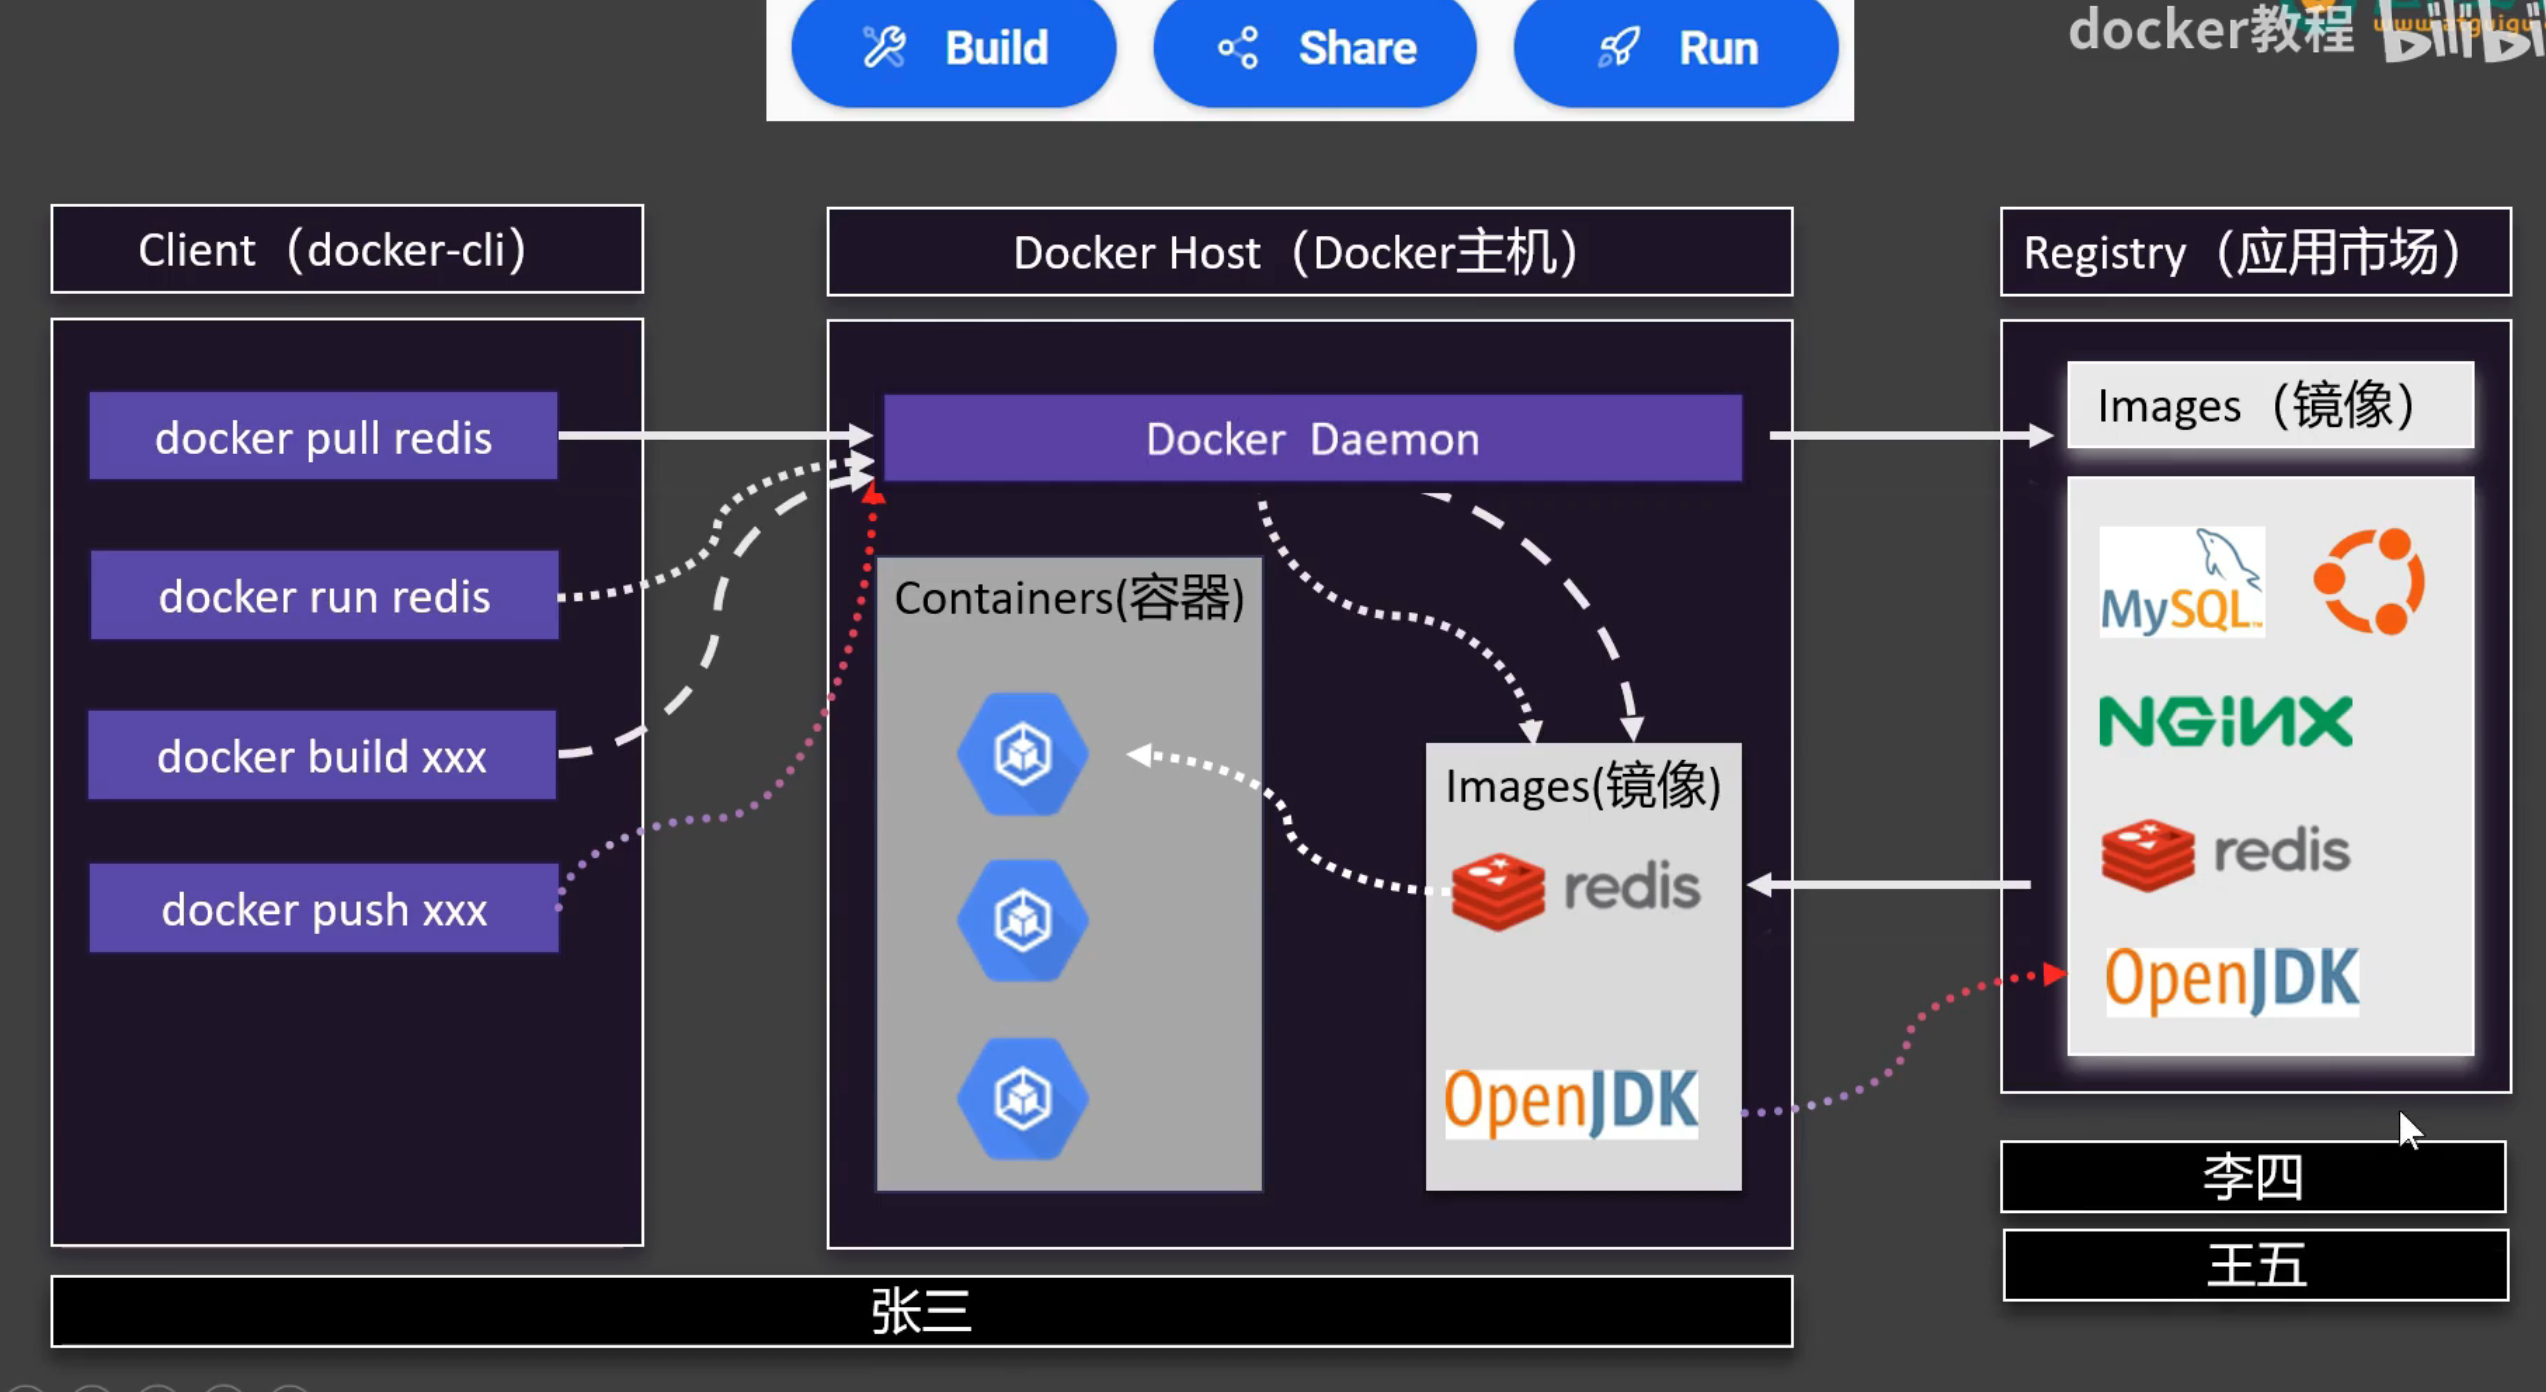Click the Ubuntu logo in Registry

tap(2368, 581)
